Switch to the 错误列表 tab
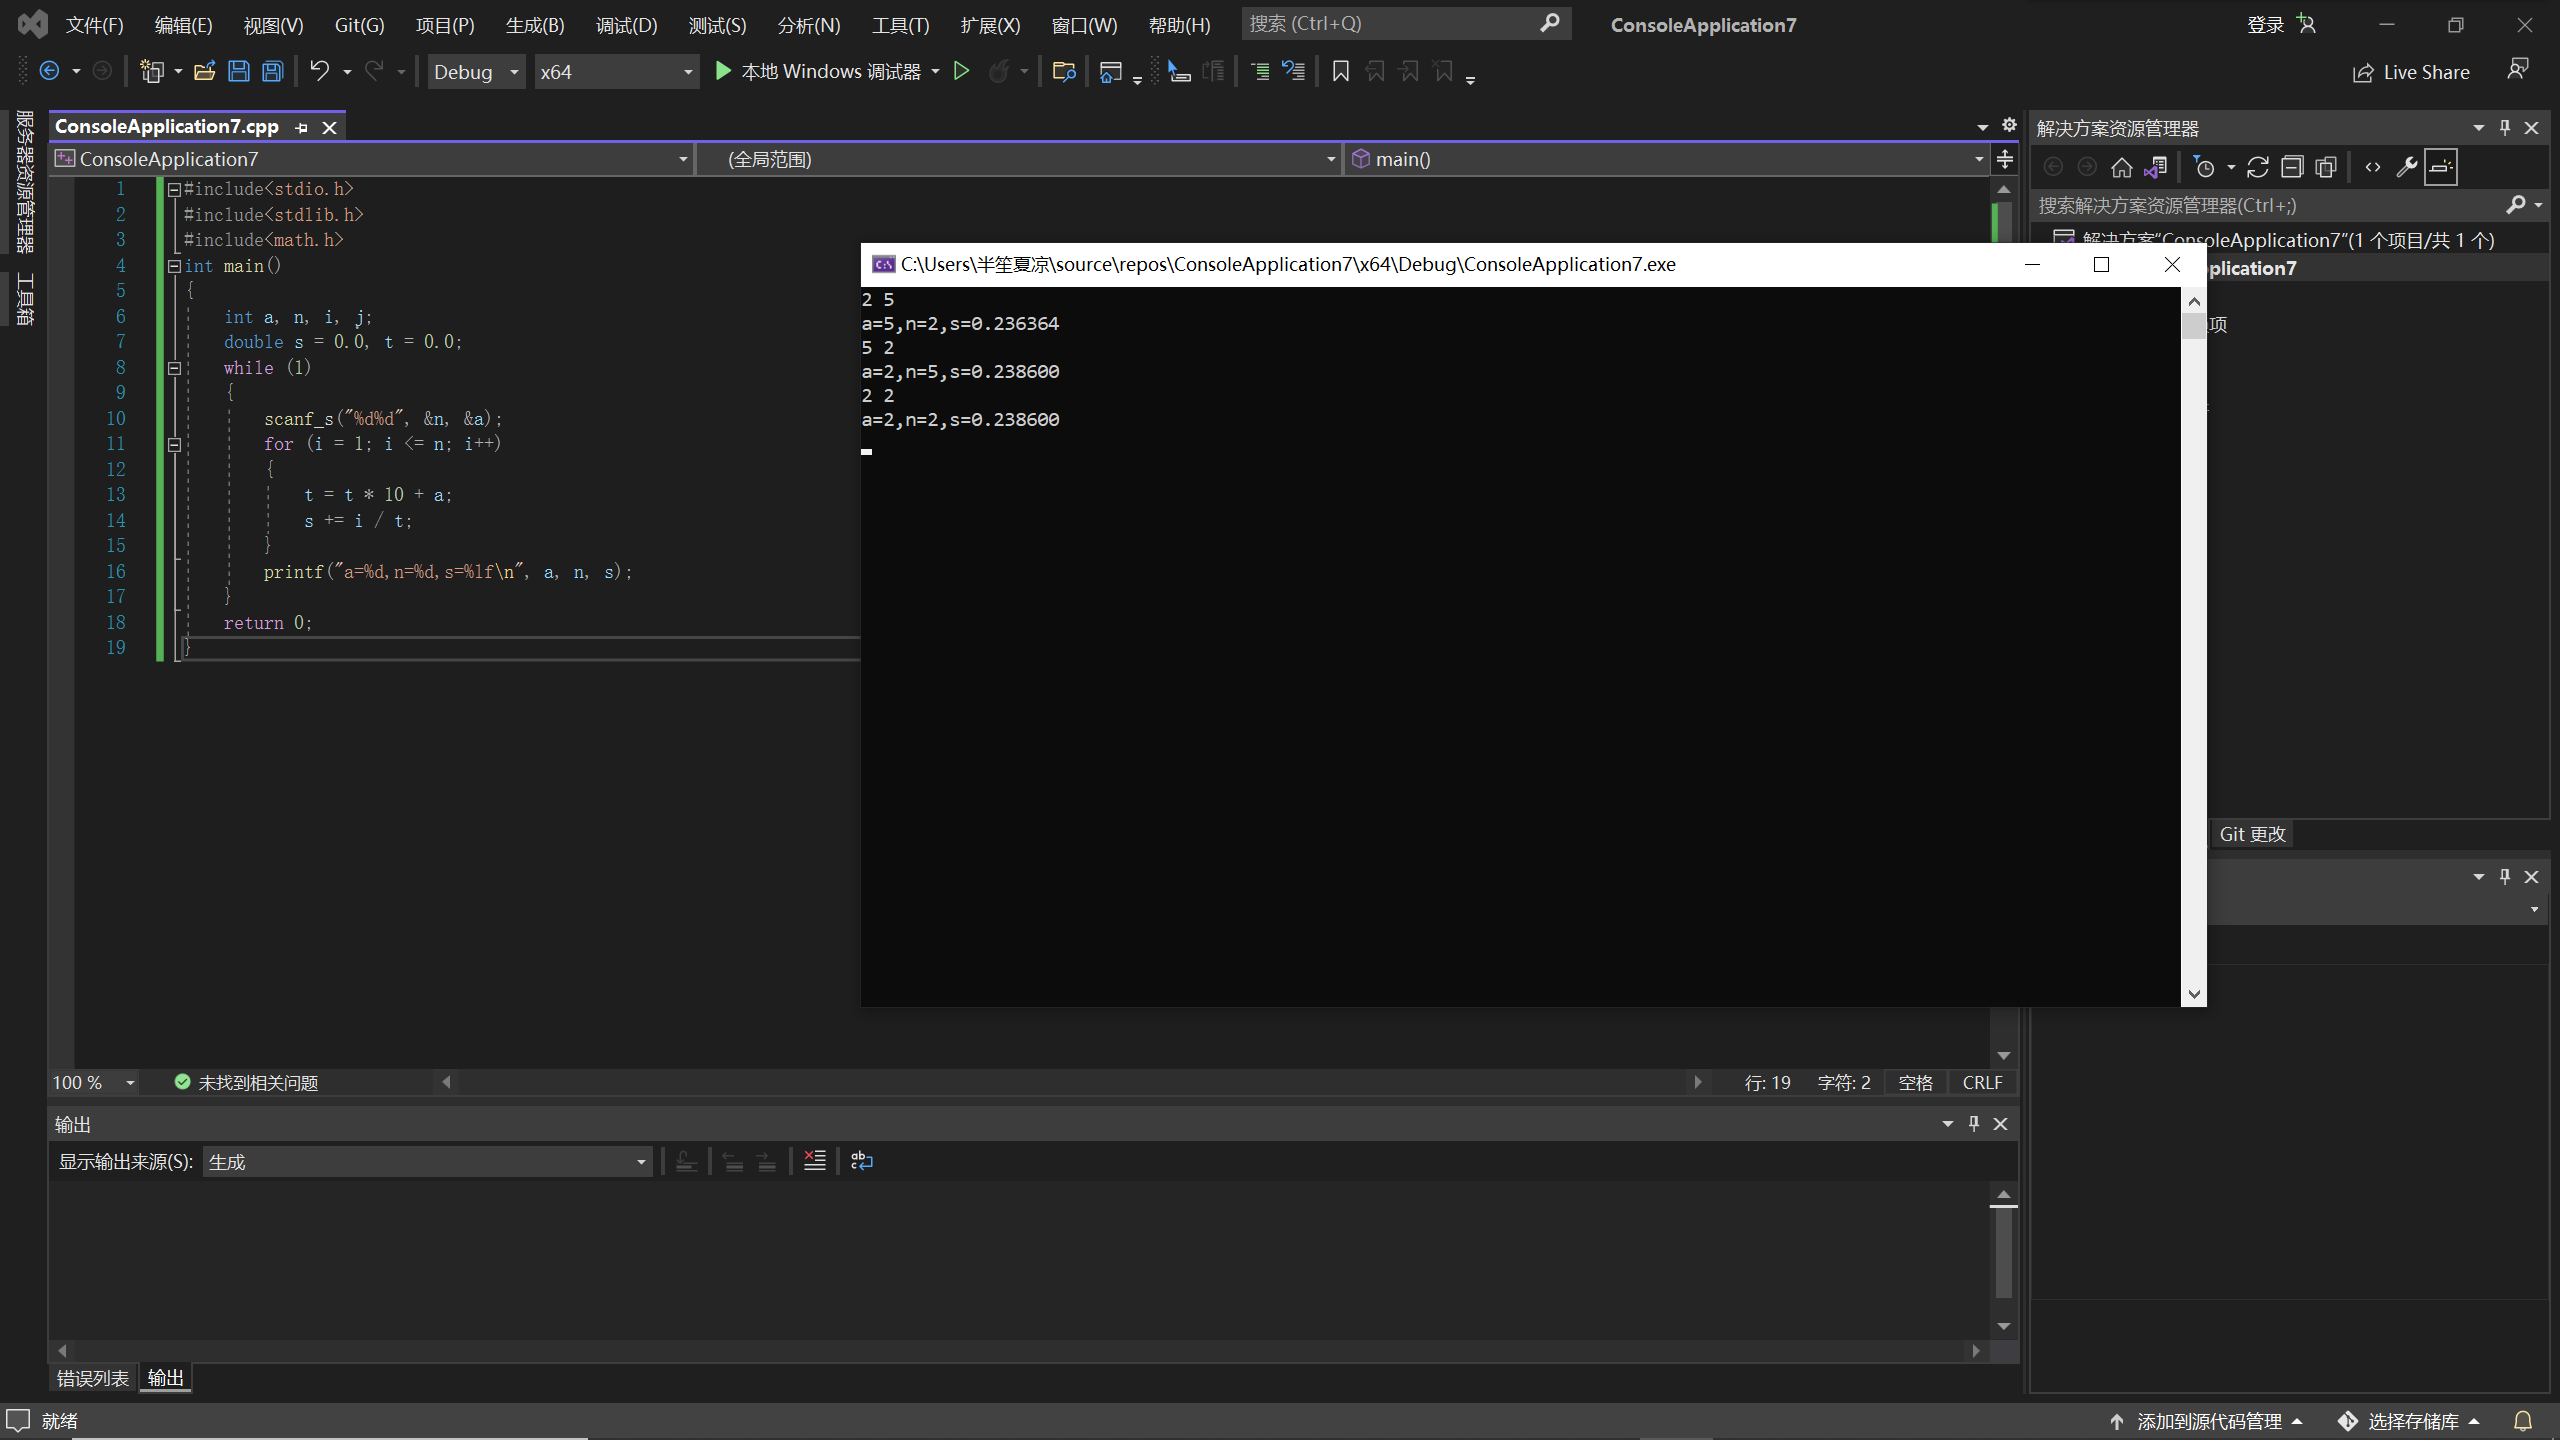Viewport: 2560px width, 1440px height. 92,1378
